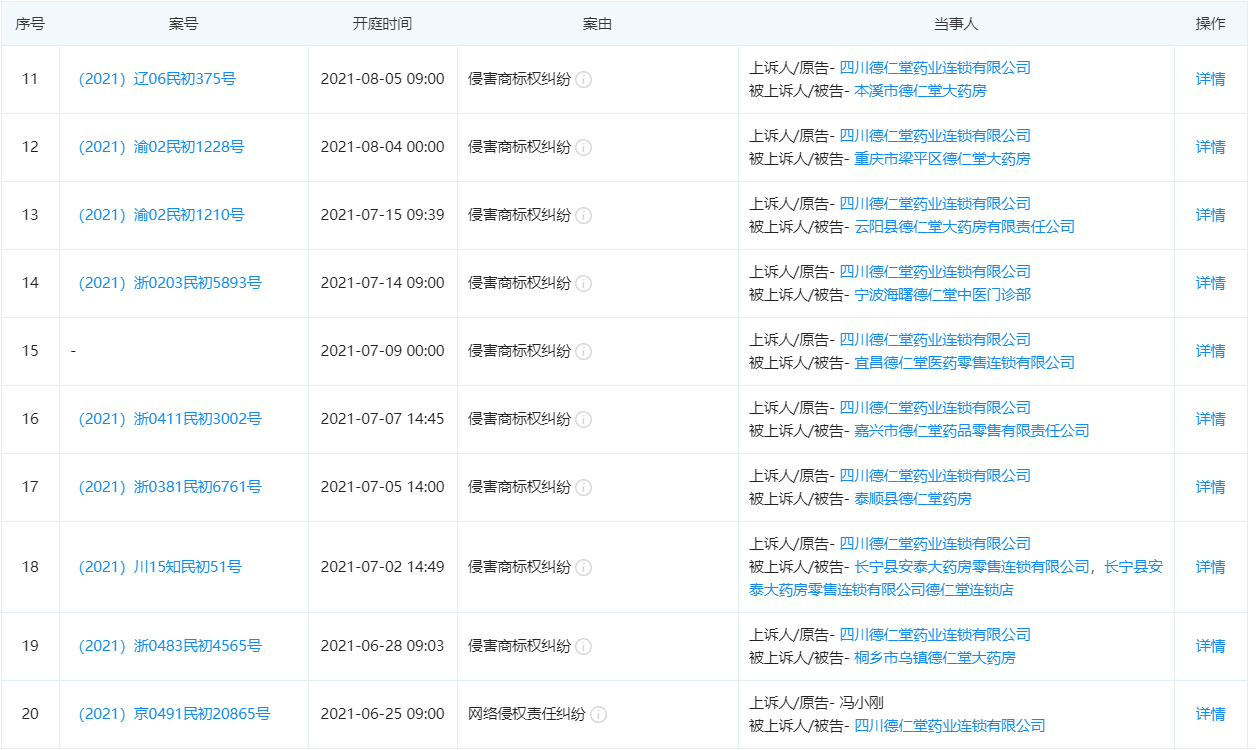Click 序号 column header
The width and height of the screenshot is (1256, 750).
pos(30,24)
